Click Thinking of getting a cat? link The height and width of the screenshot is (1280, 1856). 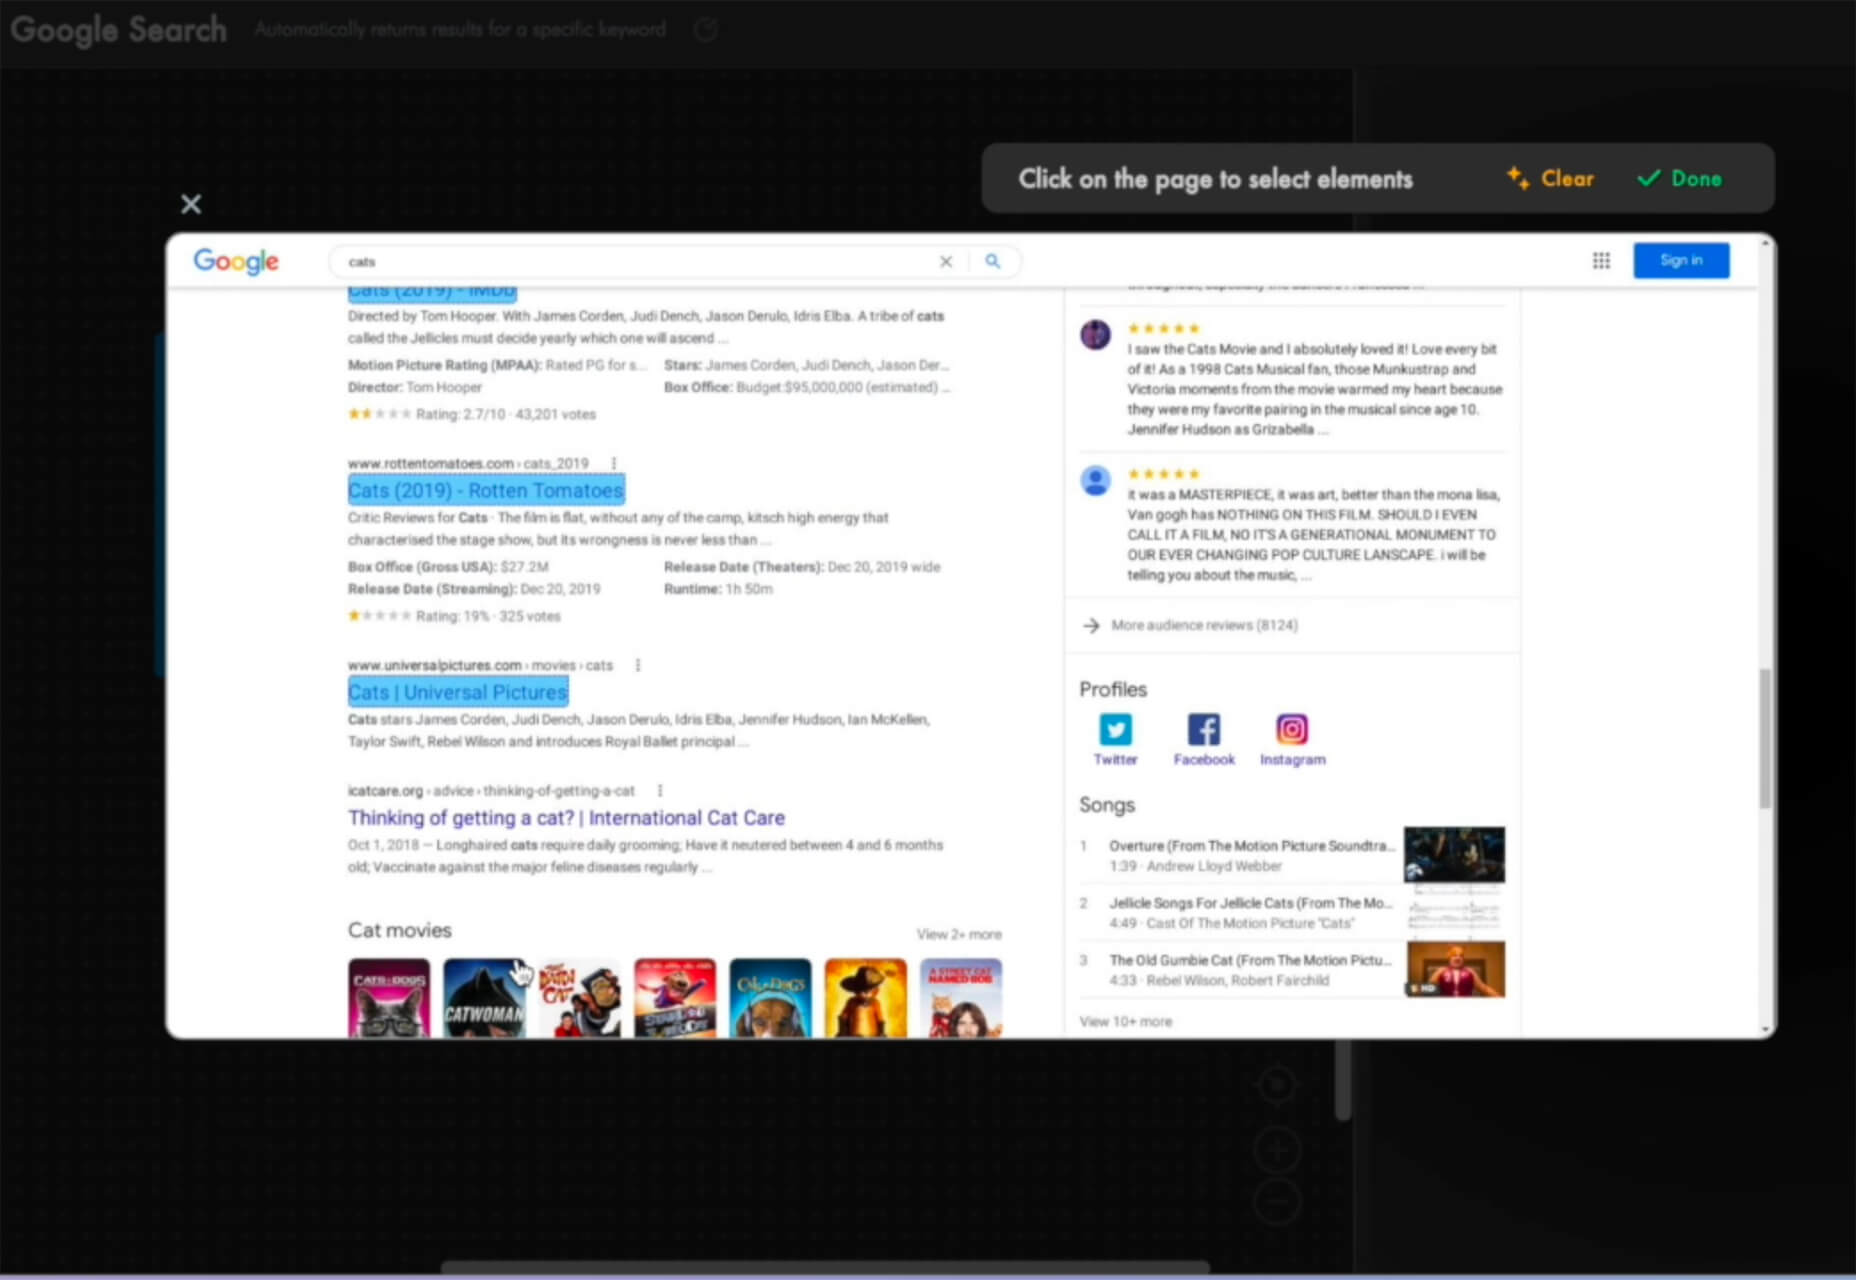pyautogui.click(x=566, y=818)
